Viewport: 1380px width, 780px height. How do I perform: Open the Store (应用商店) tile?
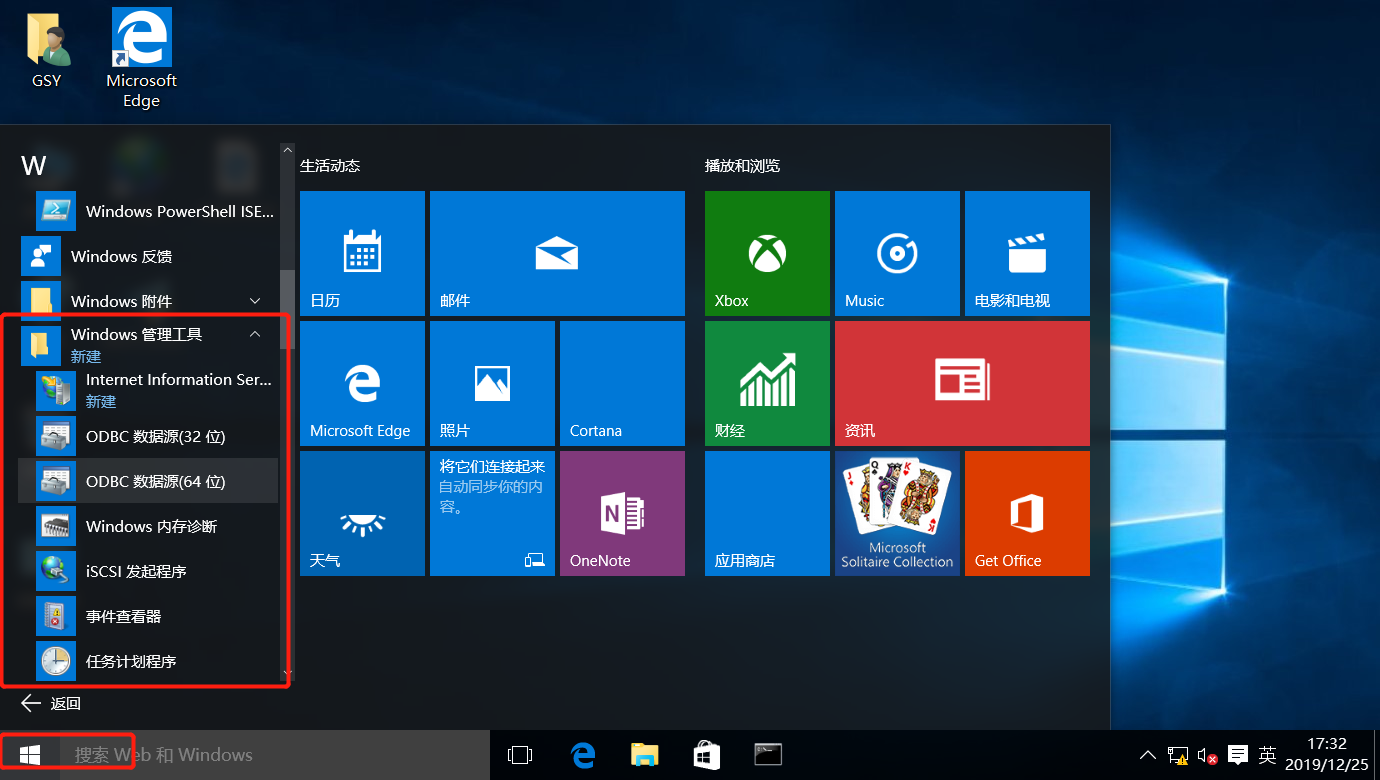pos(767,513)
